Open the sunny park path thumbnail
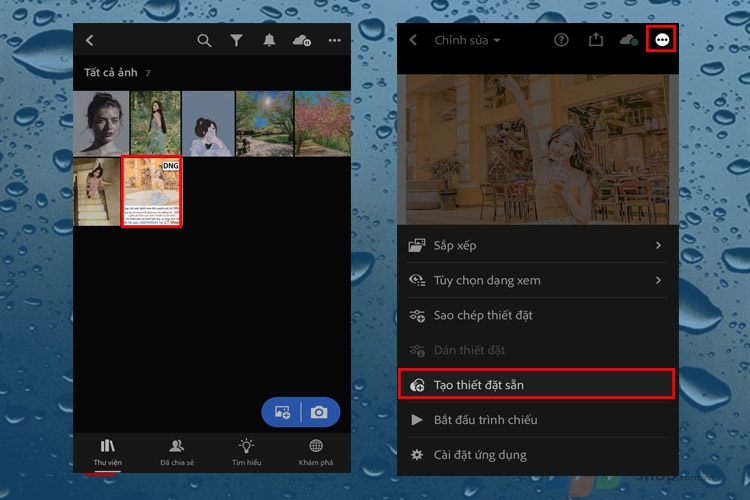Viewport: 750px width, 500px height. [x=265, y=123]
